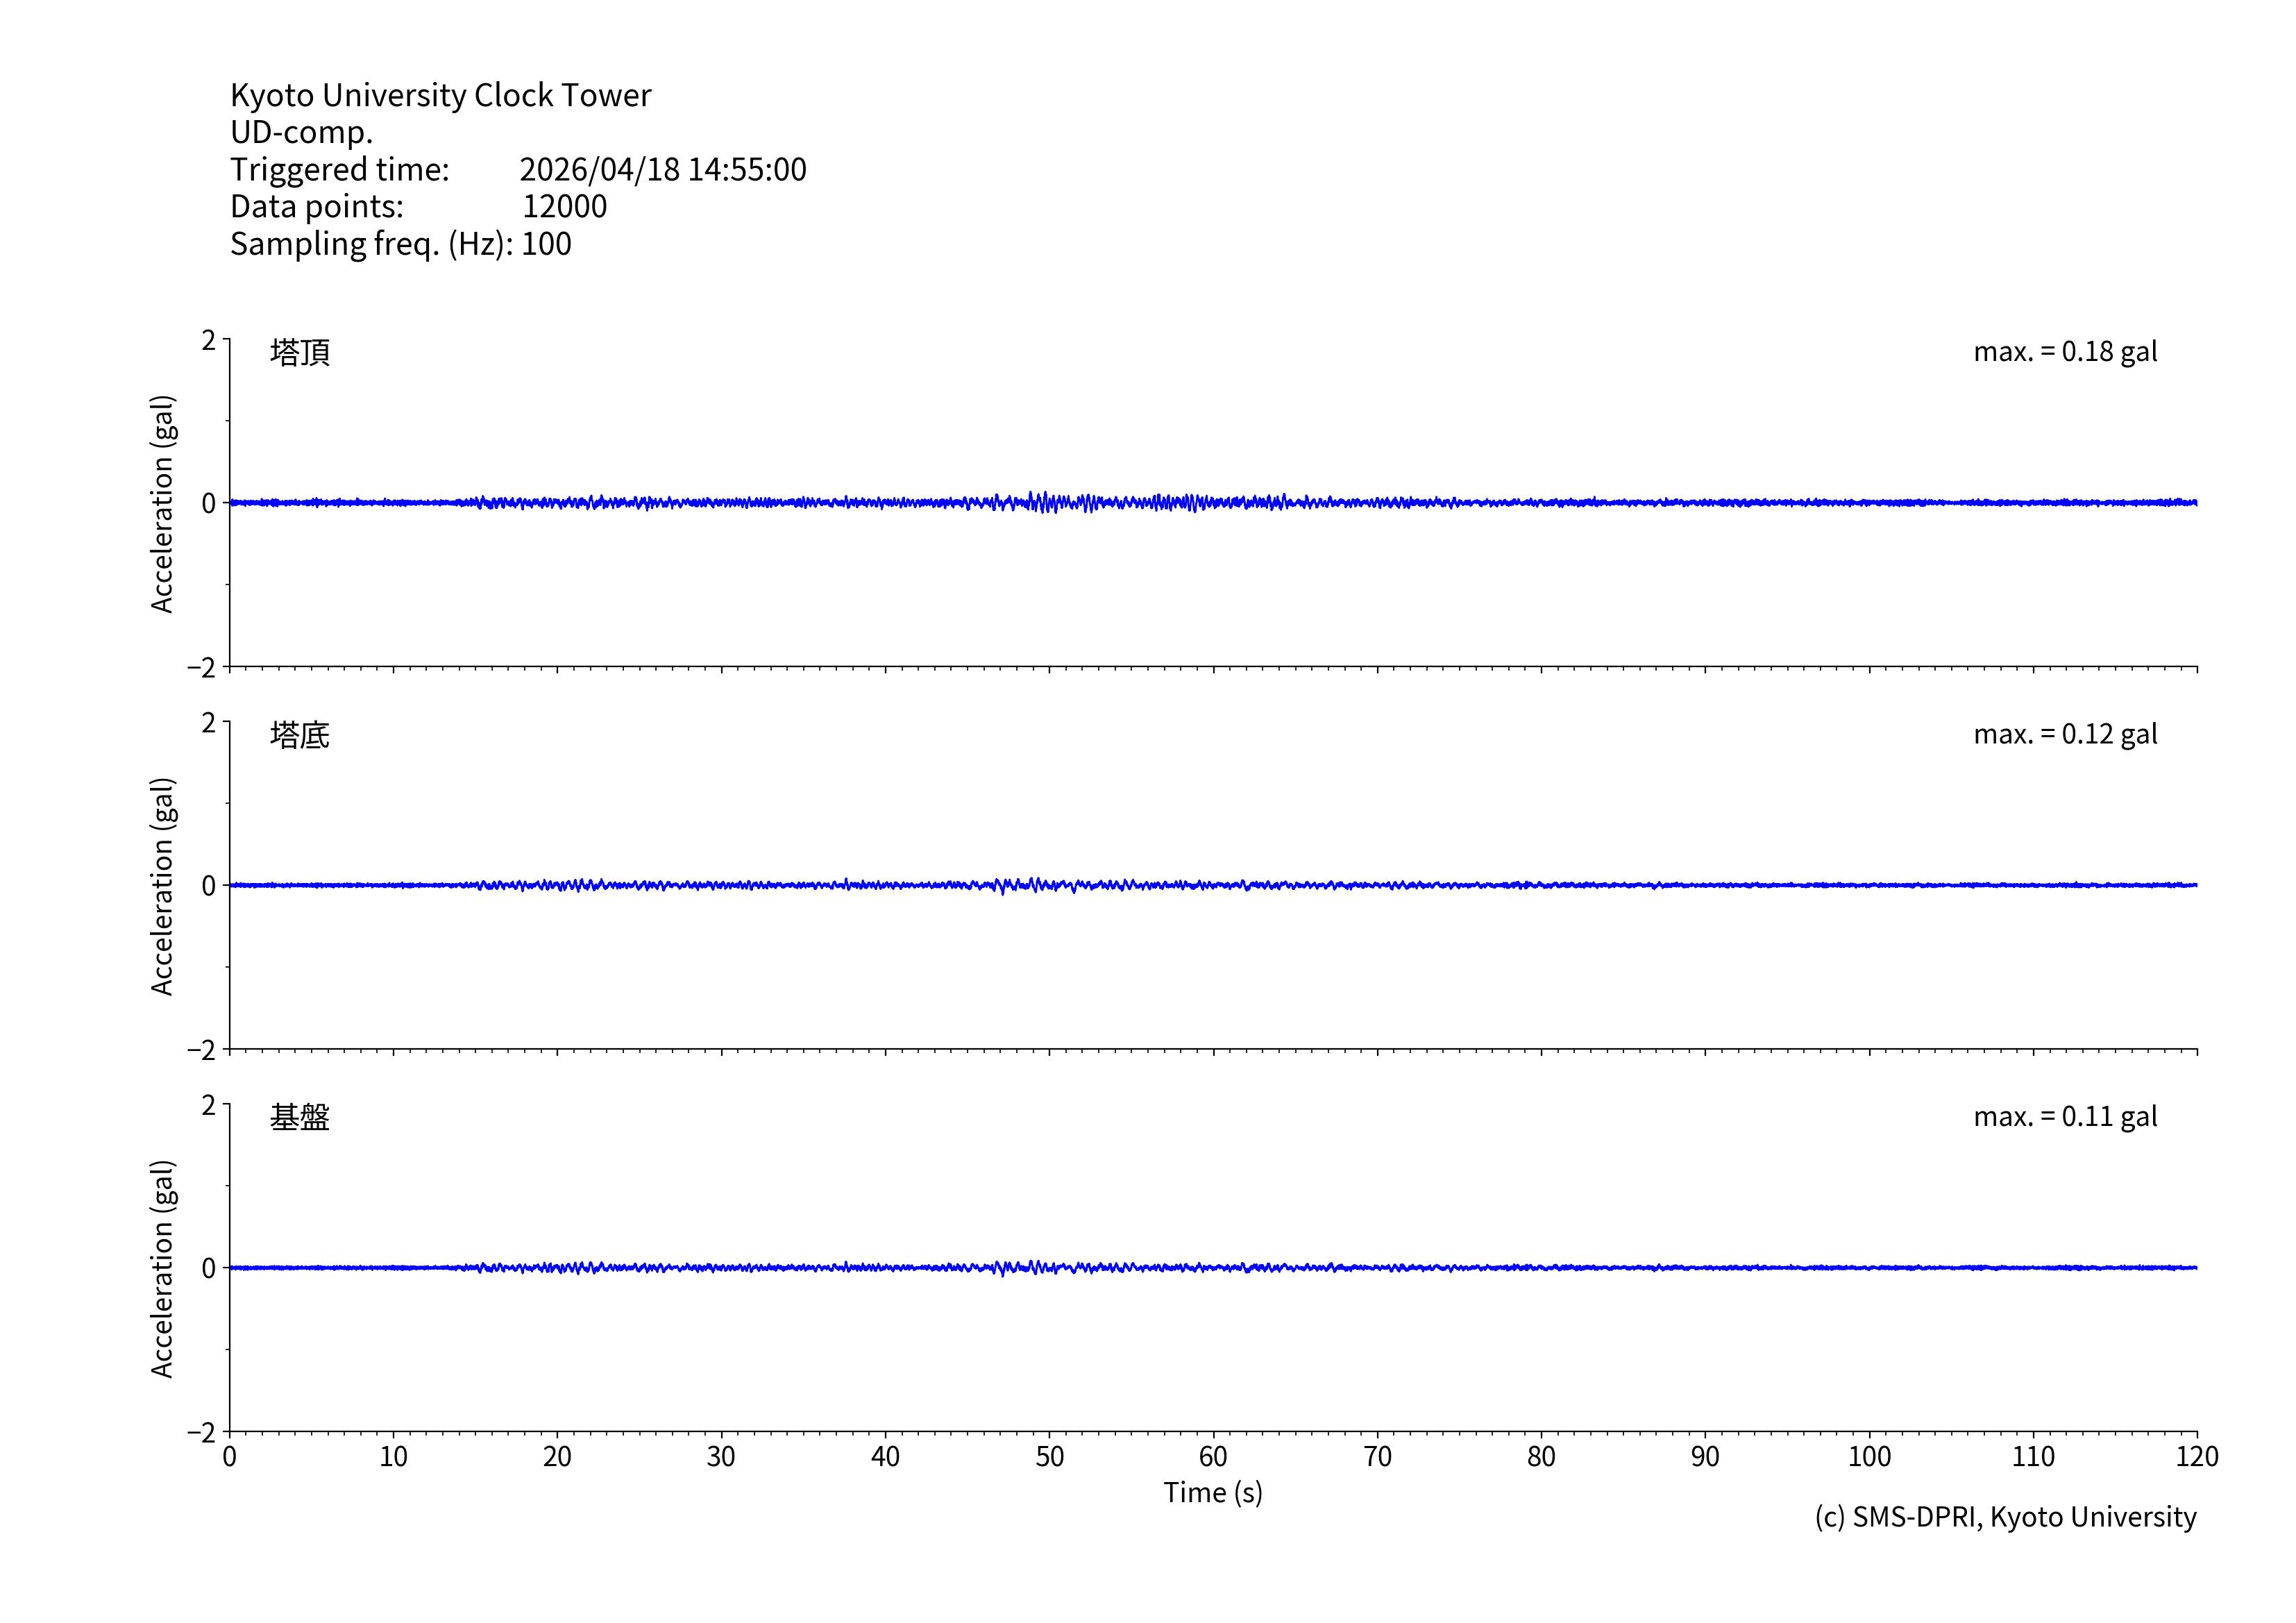
Task: Click the 基盤 label in bottom plot
Action: [300, 1117]
